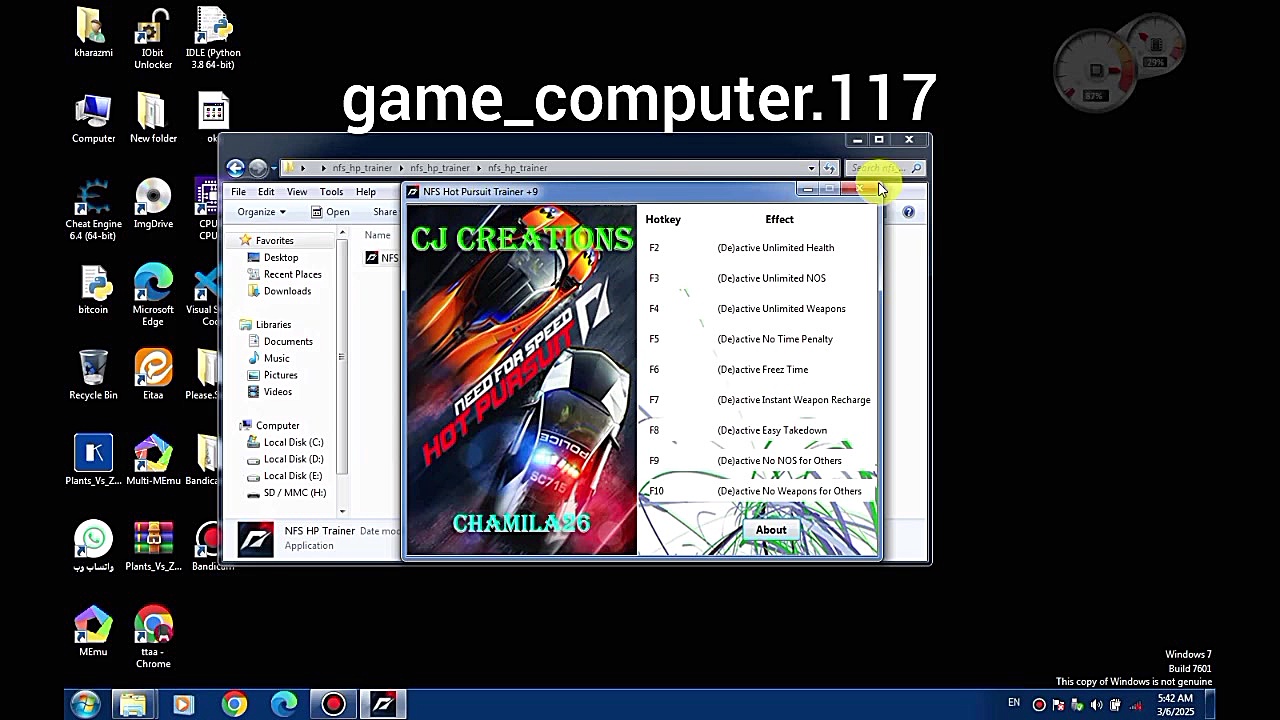Switch to NFS trainer taskbar button
Screen dimensions: 1280x720
(384, 705)
